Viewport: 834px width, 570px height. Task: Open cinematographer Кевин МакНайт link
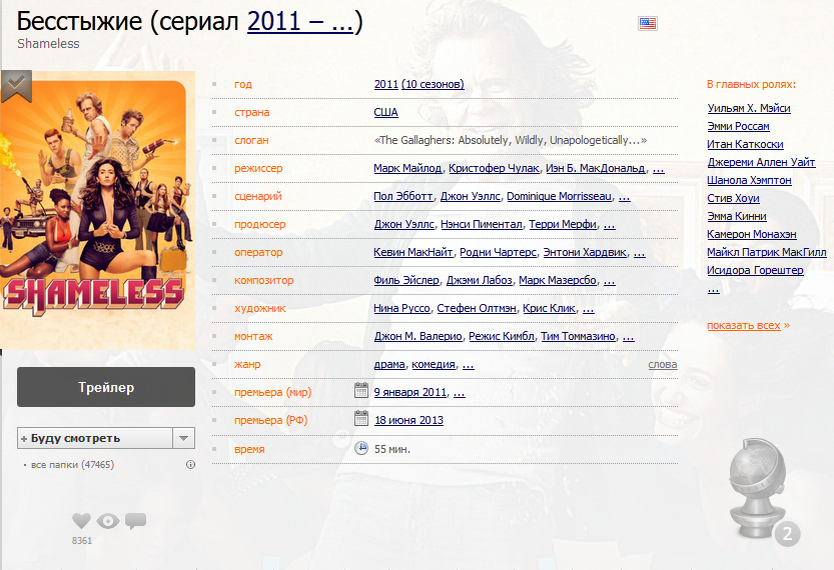click(x=413, y=252)
